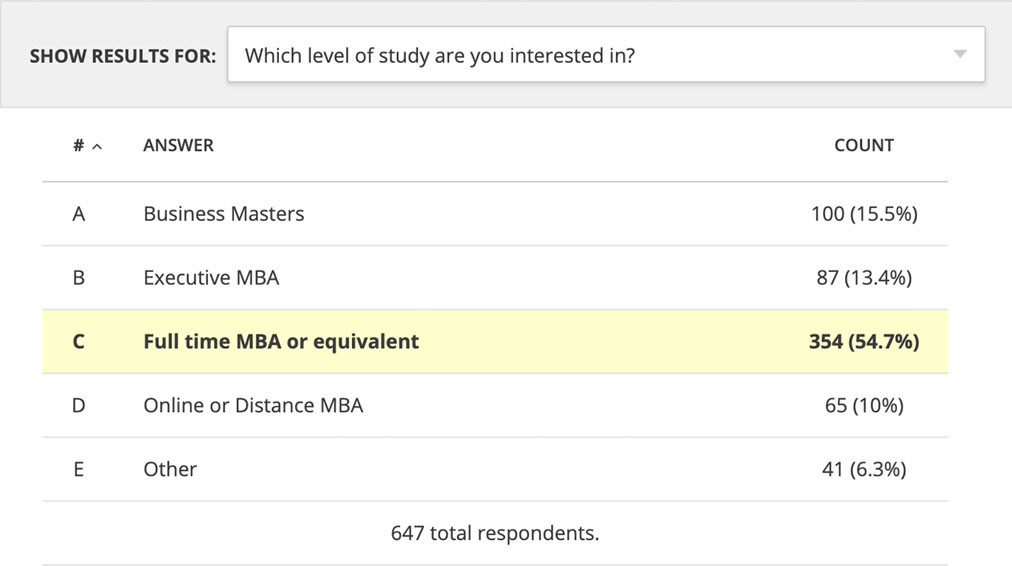This screenshot has width=1012, height=566.
Task: Click the 41 (6.3%) count value
Action: (x=864, y=469)
